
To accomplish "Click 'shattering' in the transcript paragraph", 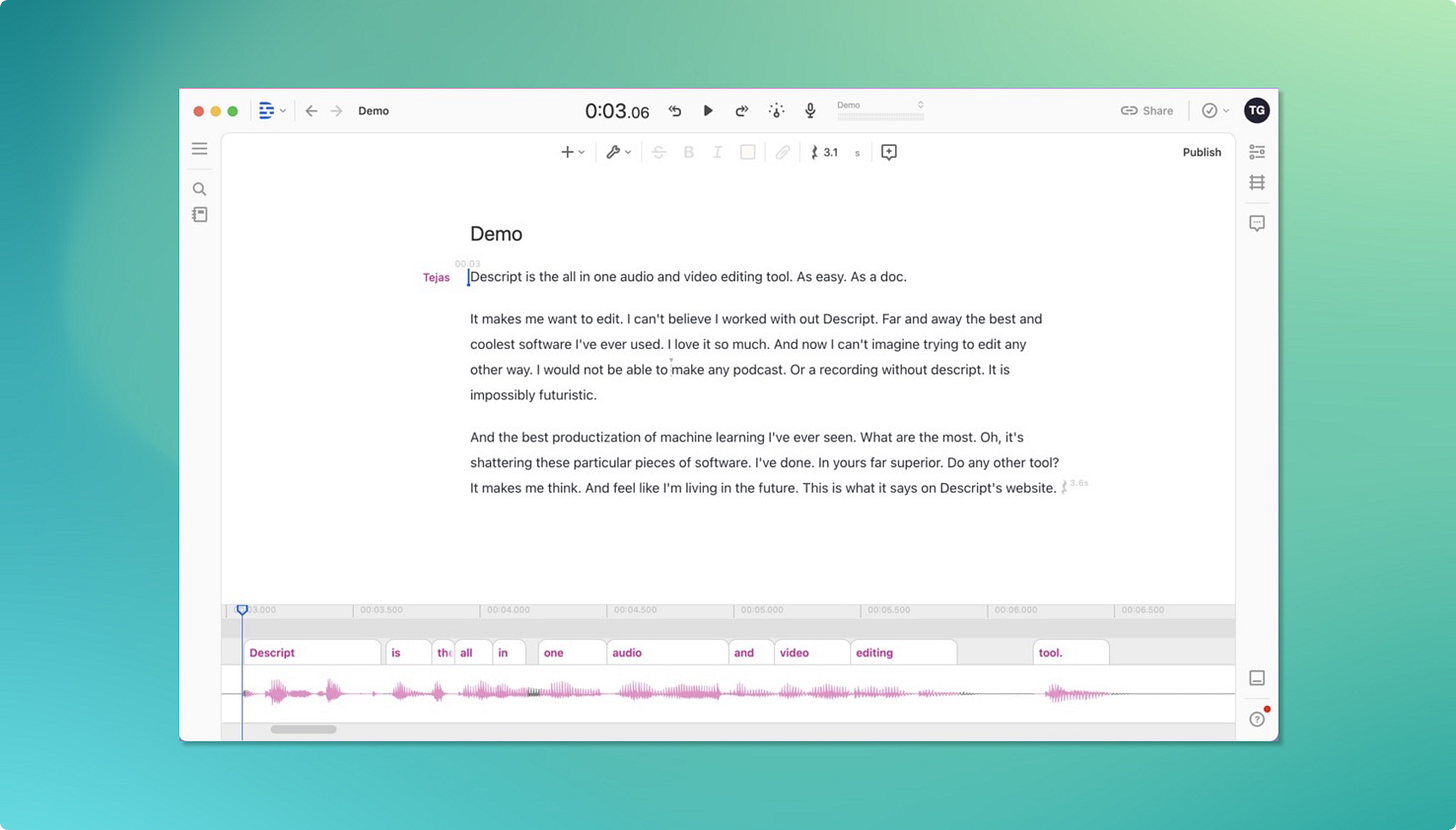I will (502, 463).
